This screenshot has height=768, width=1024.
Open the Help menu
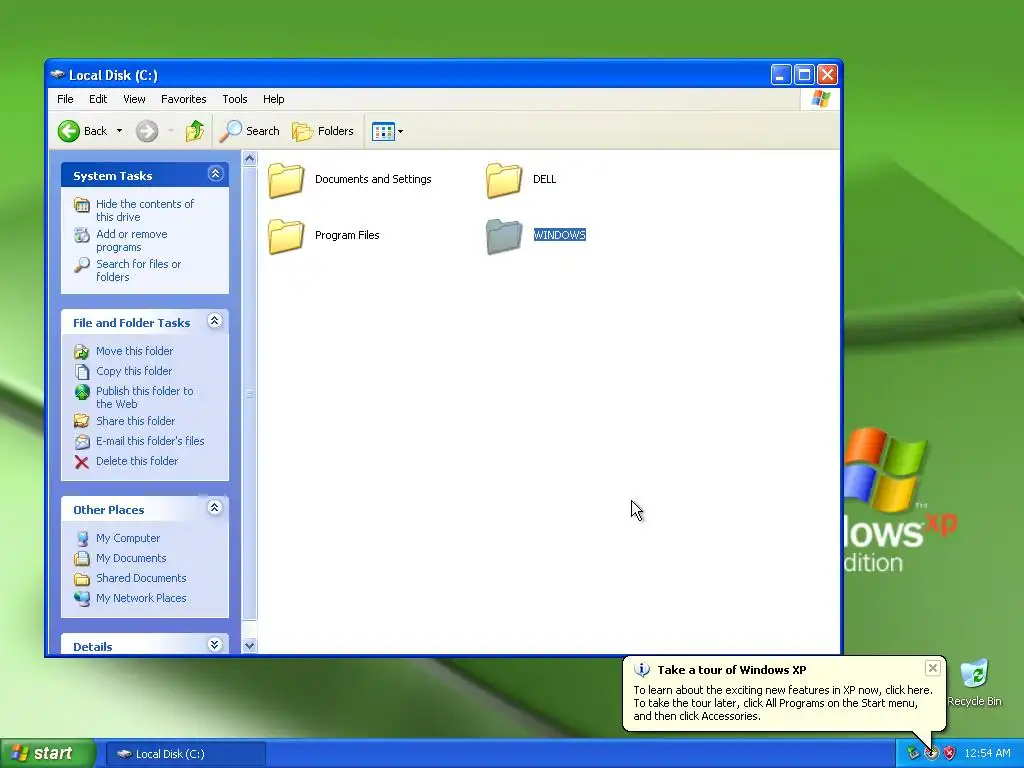coord(274,99)
